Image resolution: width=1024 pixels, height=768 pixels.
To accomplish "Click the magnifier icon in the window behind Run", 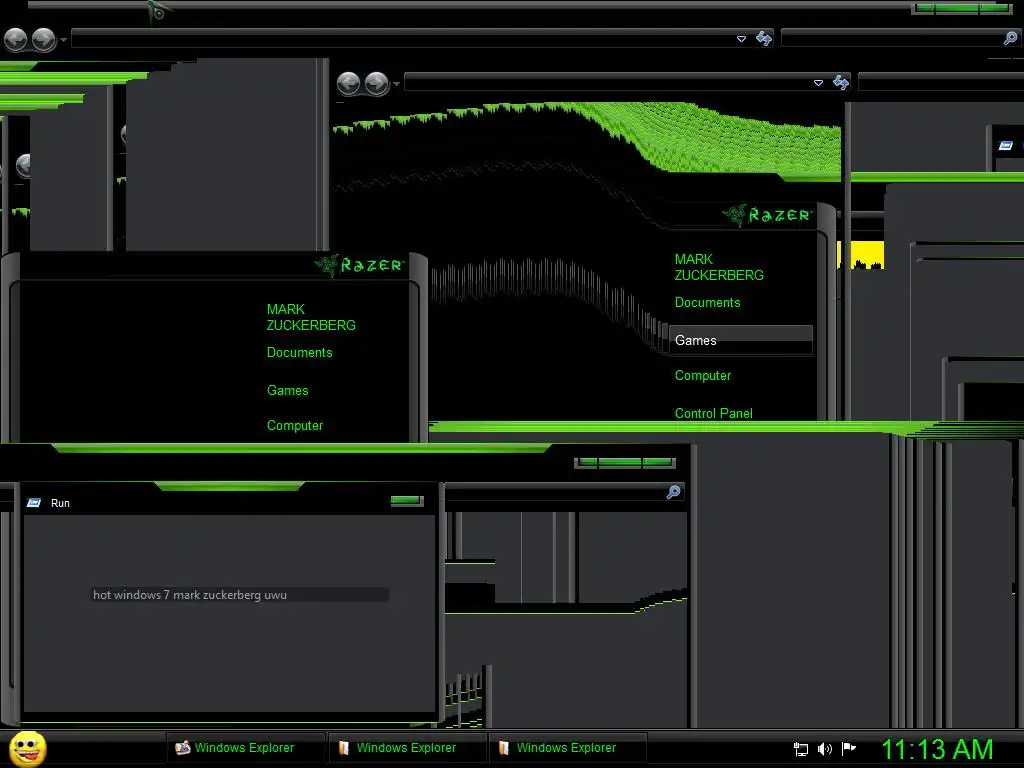I will click(x=673, y=492).
